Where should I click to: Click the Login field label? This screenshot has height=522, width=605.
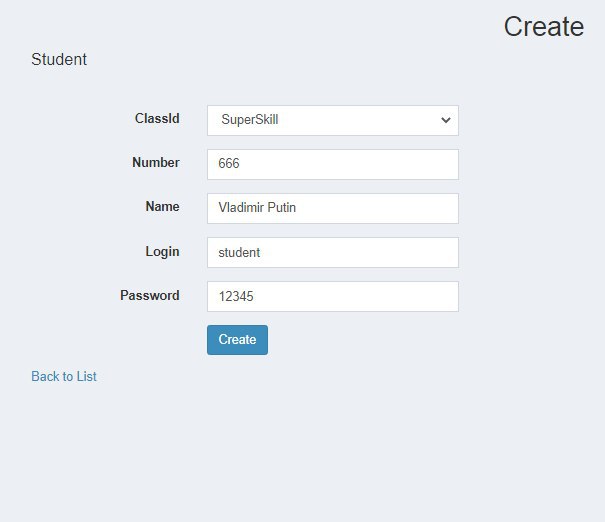[x=162, y=251]
